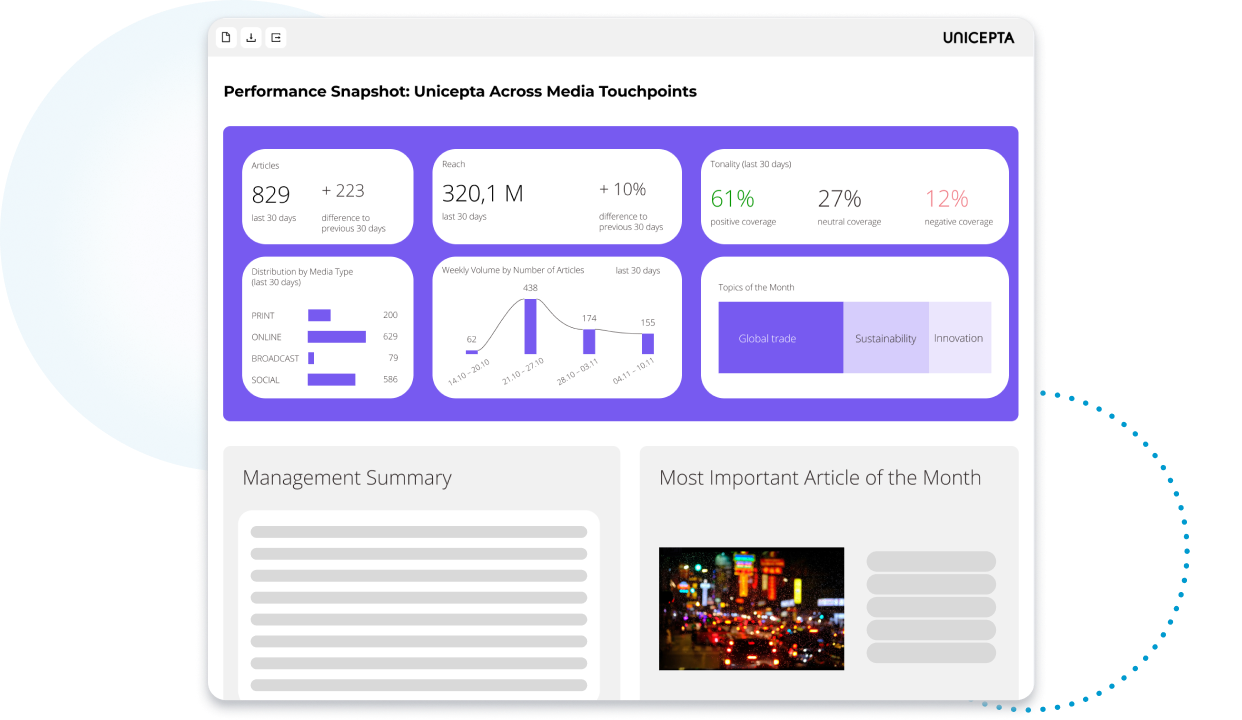1242x720 pixels.
Task: Click the ONLINE distribution bar
Action: [337, 337]
